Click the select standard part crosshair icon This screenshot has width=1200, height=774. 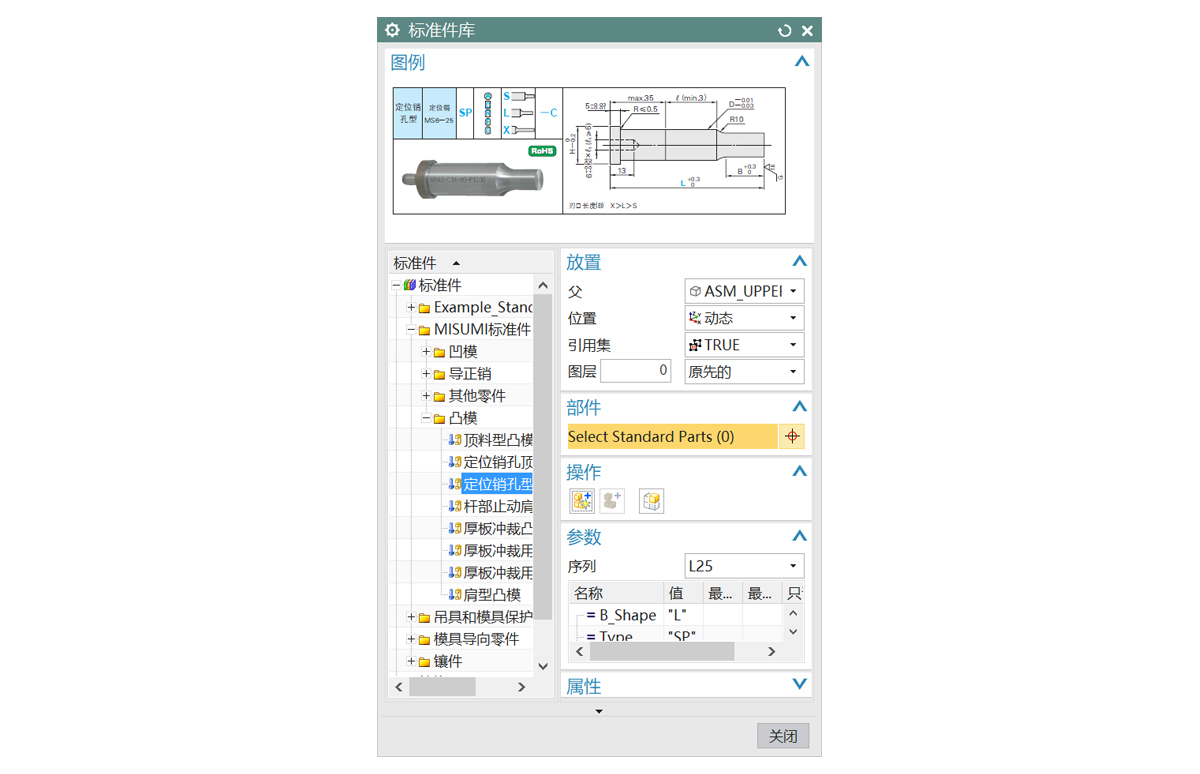[792, 437]
